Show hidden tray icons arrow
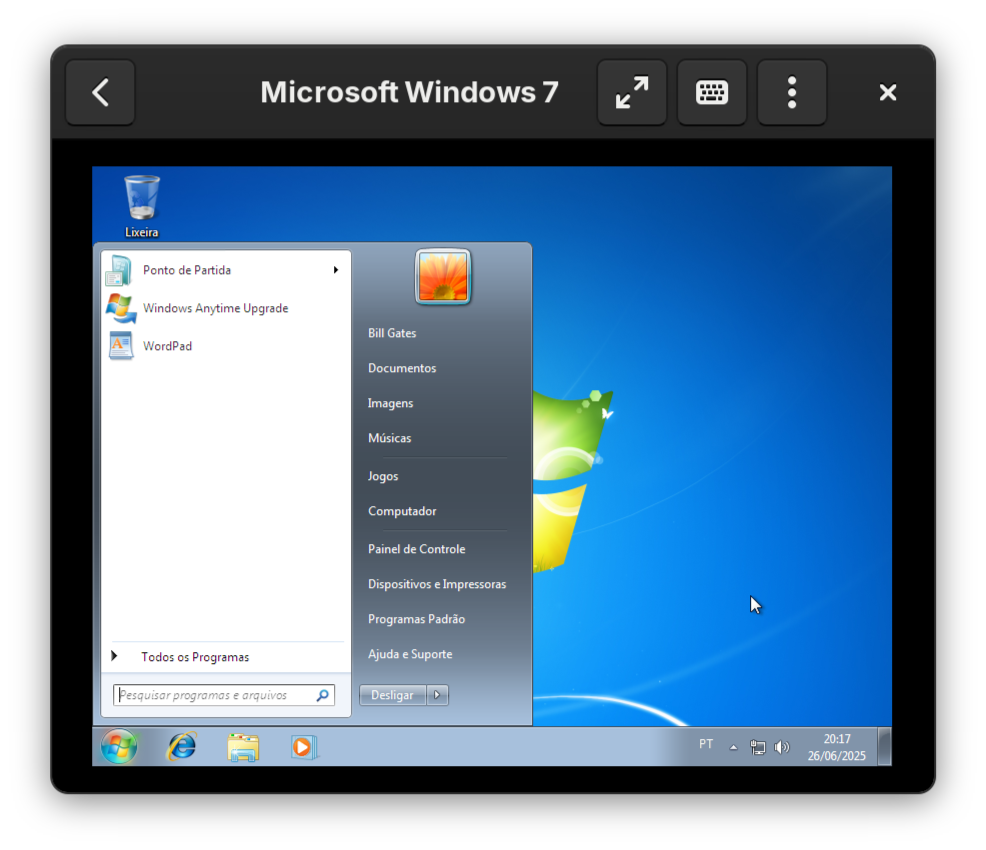 click(x=733, y=748)
